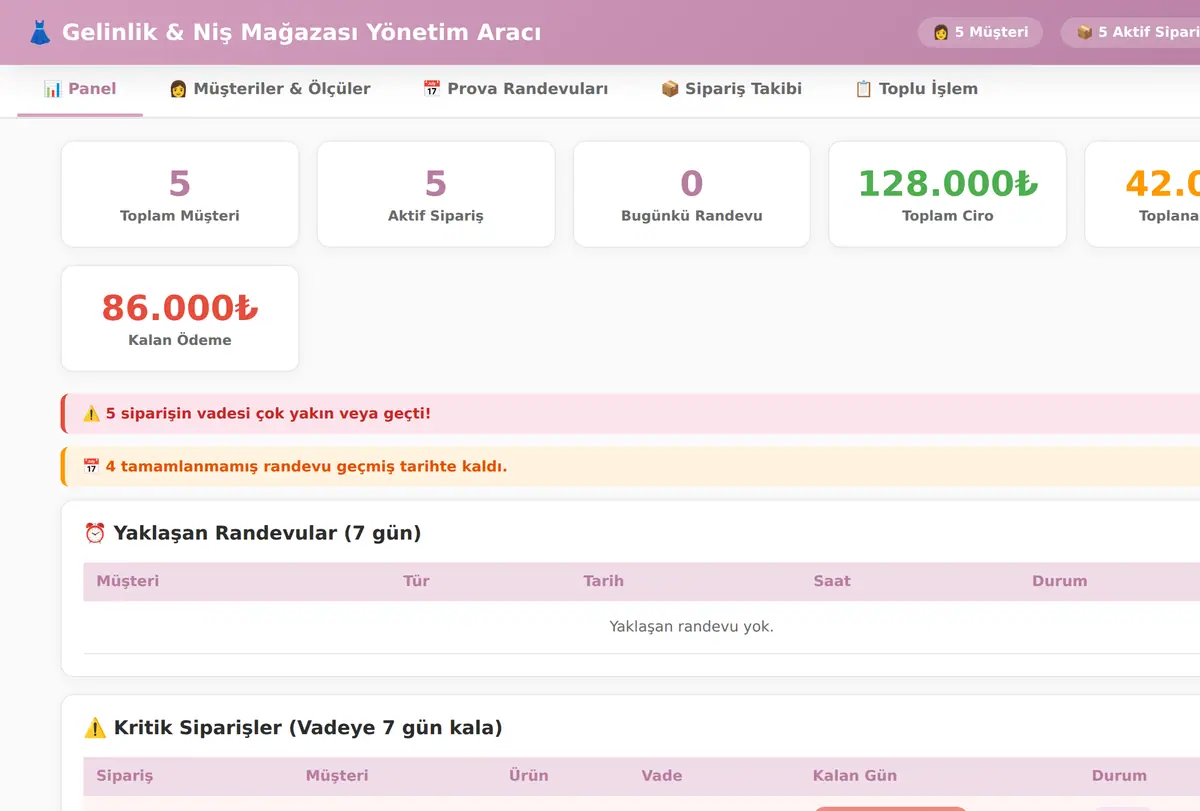Select the Toplu İşlem tab
The image size is (1200, 811).
[916, 89]
